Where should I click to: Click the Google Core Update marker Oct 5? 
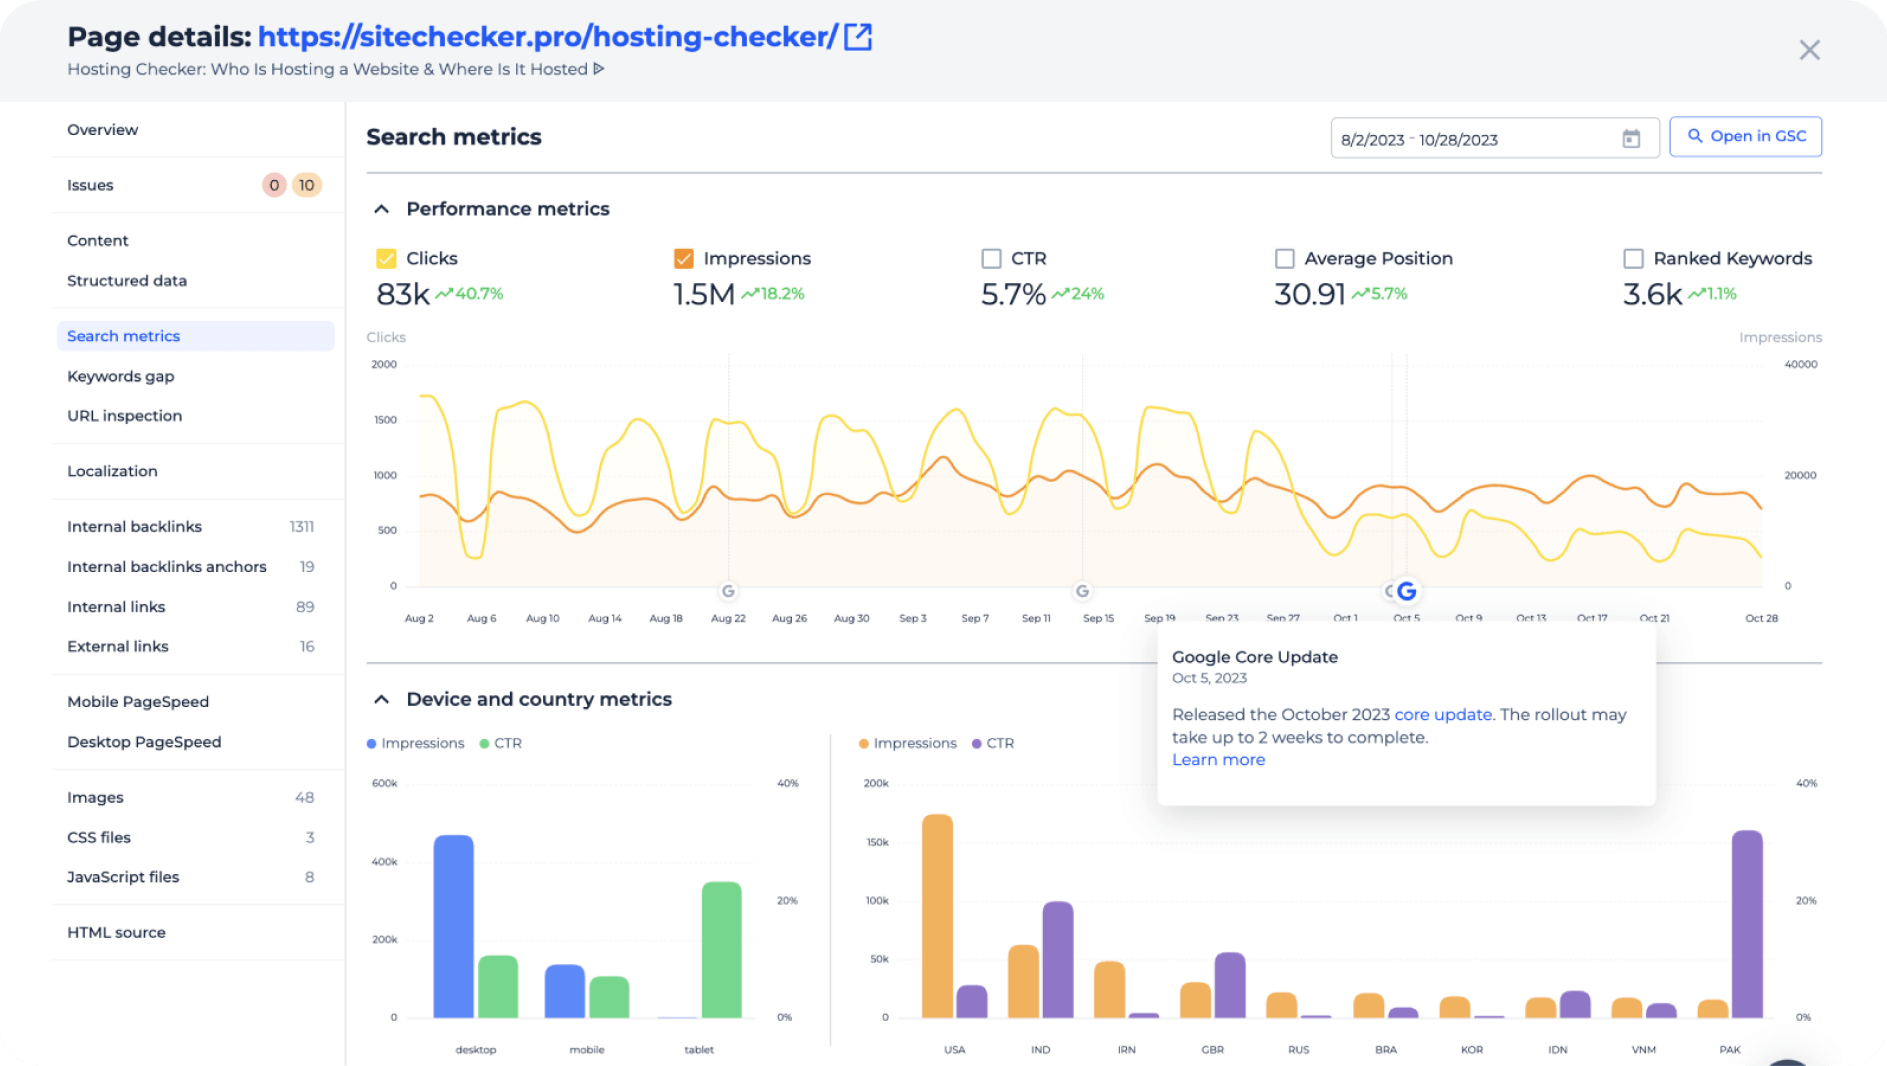(1406, 591)
